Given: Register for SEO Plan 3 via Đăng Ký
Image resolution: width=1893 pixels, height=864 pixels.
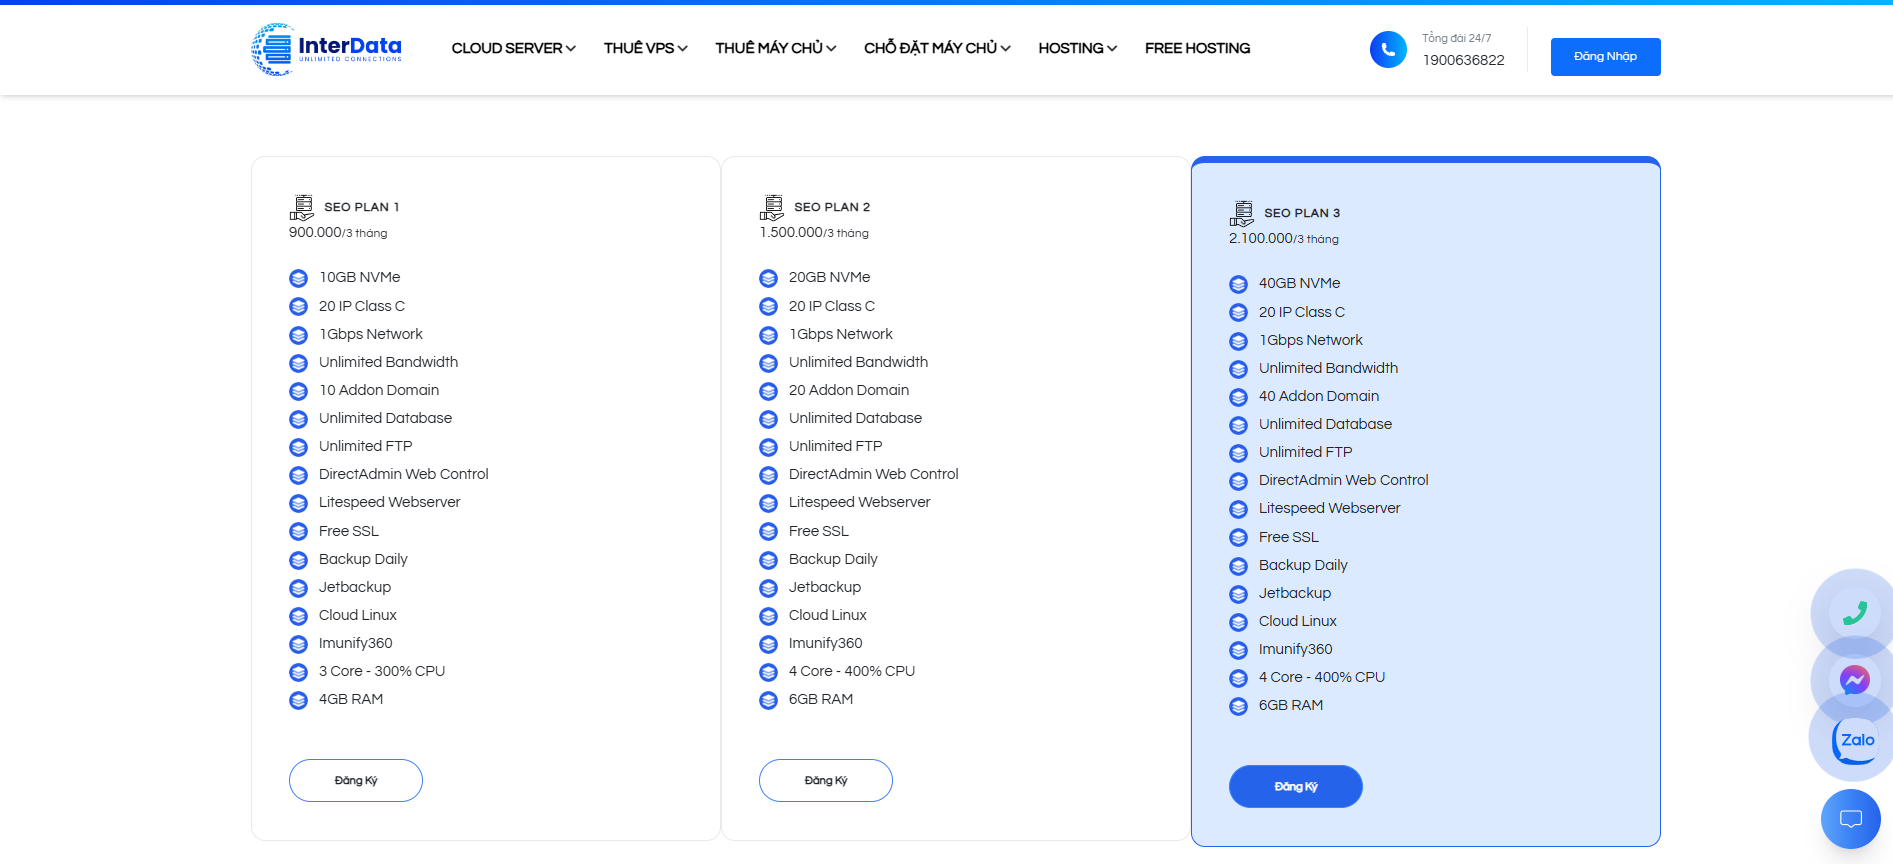Looking at the screenshot, I should 1295,786.
